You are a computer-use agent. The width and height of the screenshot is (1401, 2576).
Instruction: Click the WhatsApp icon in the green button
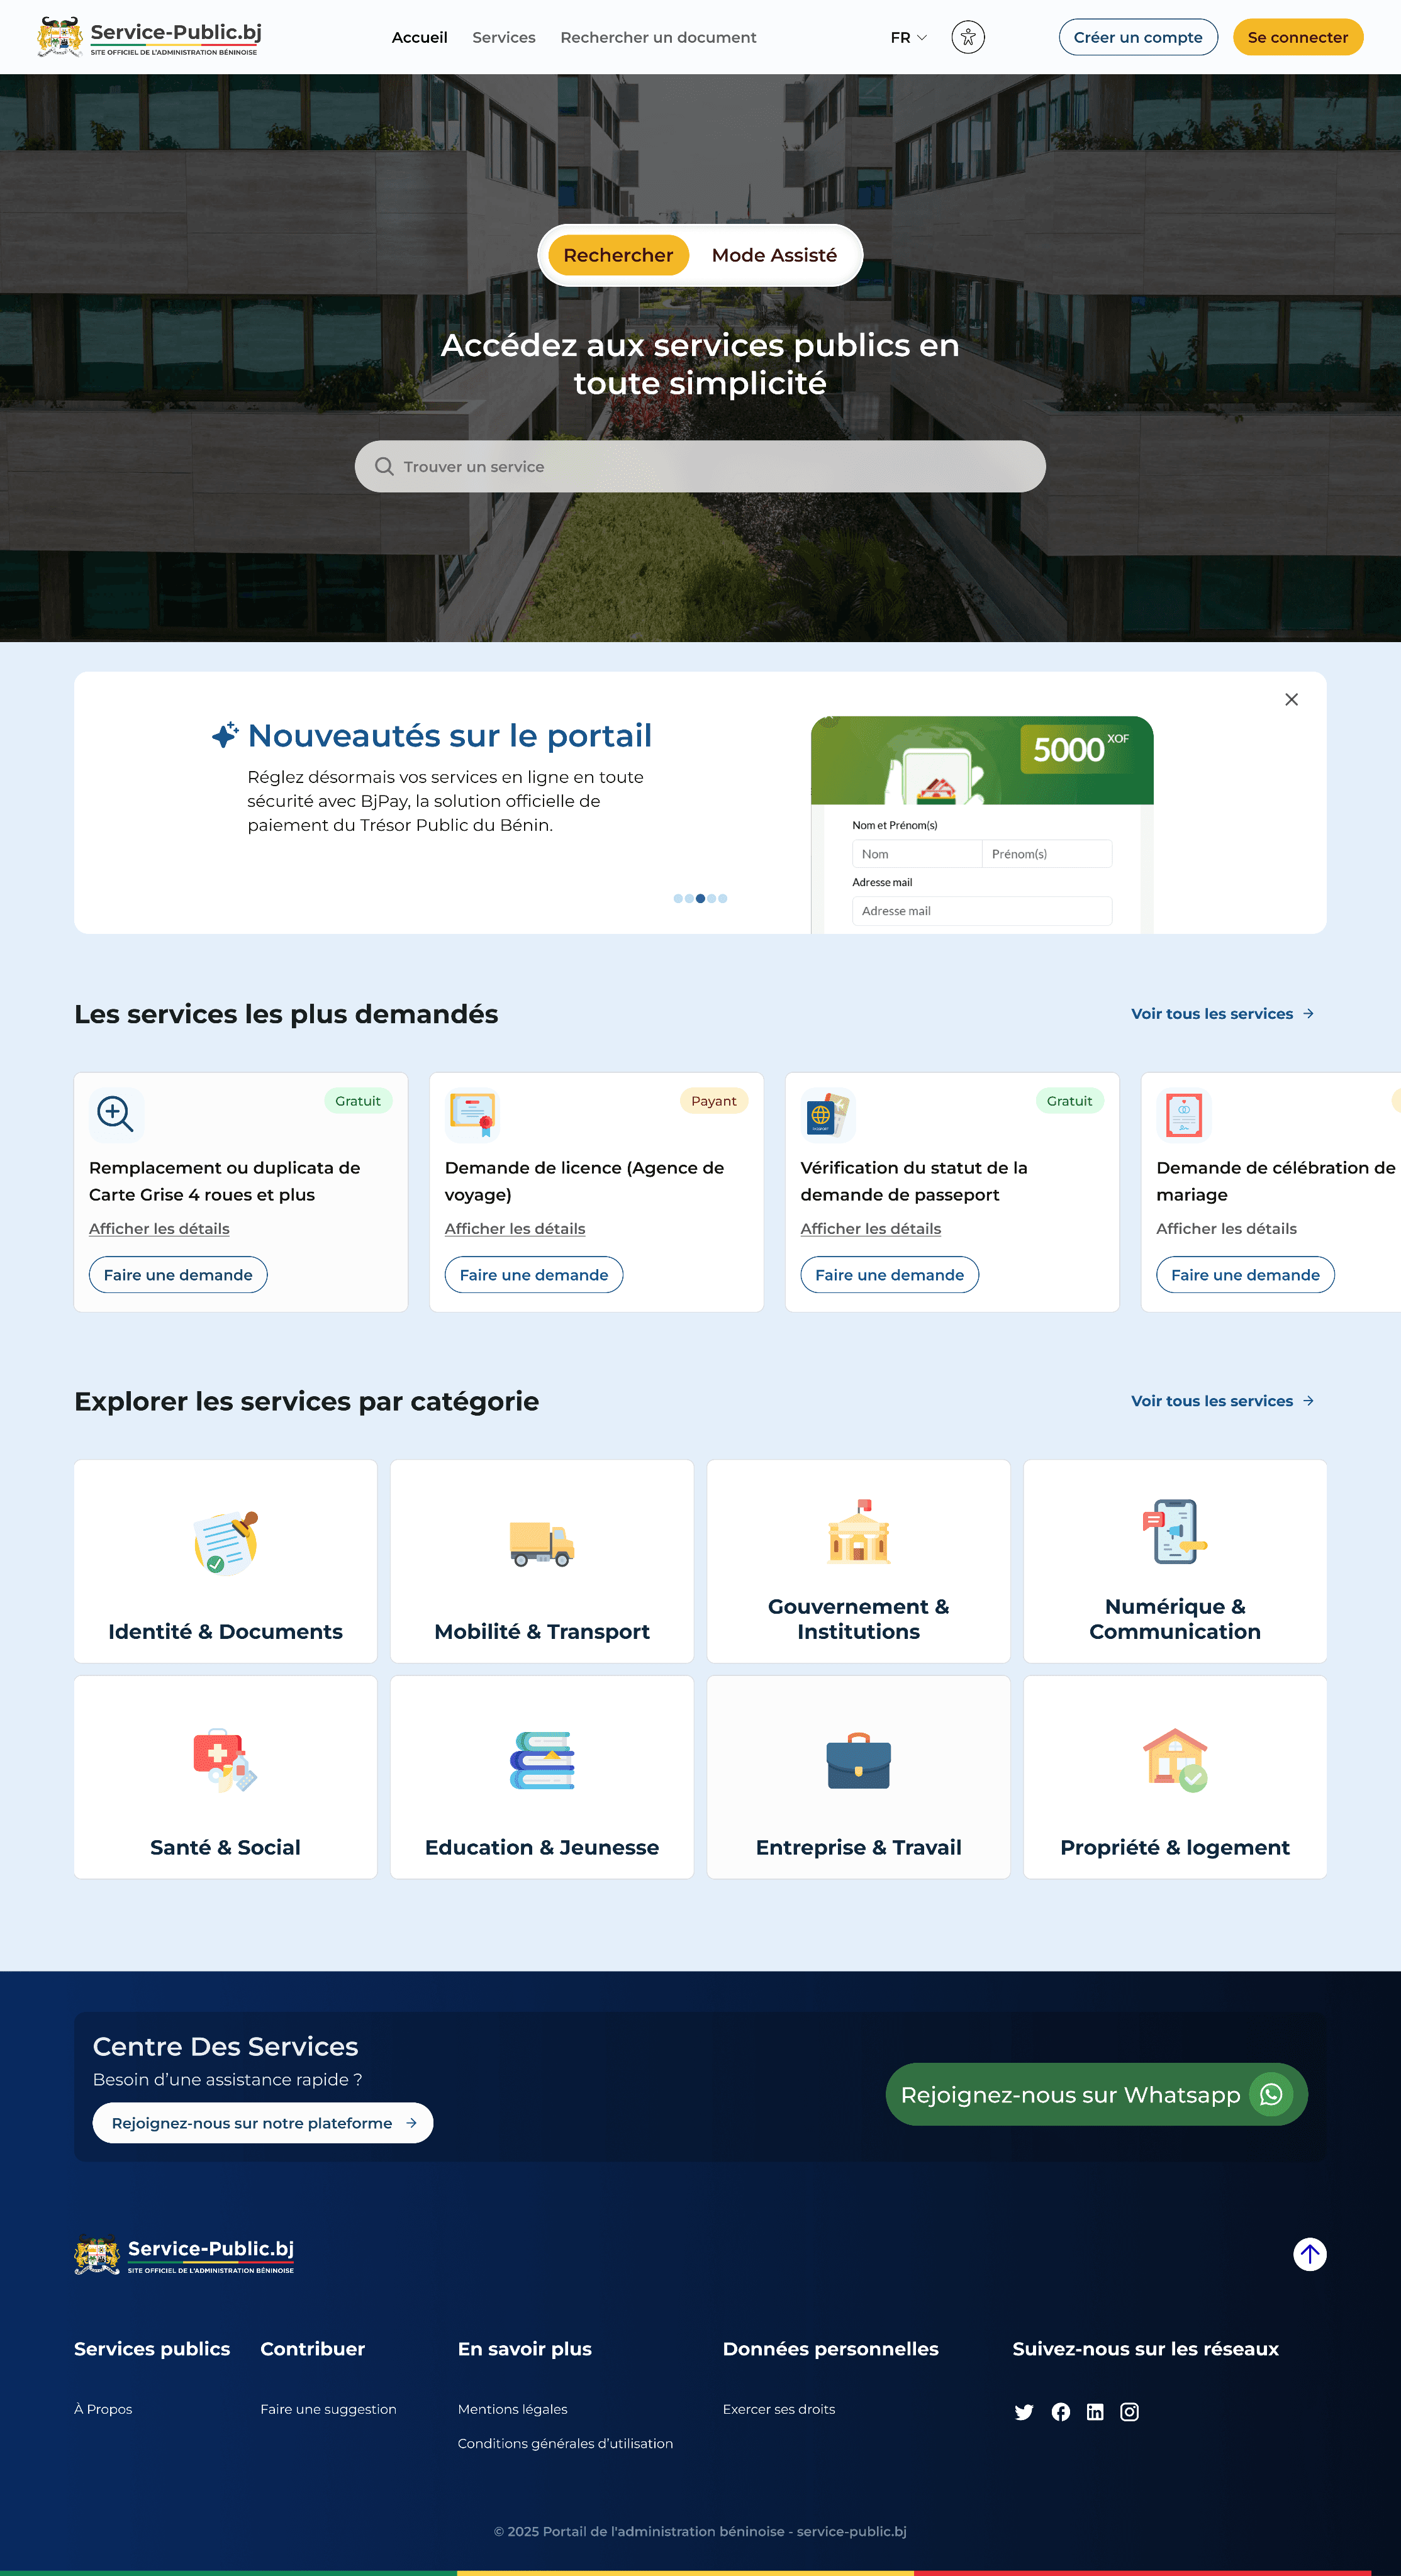1270,2094
